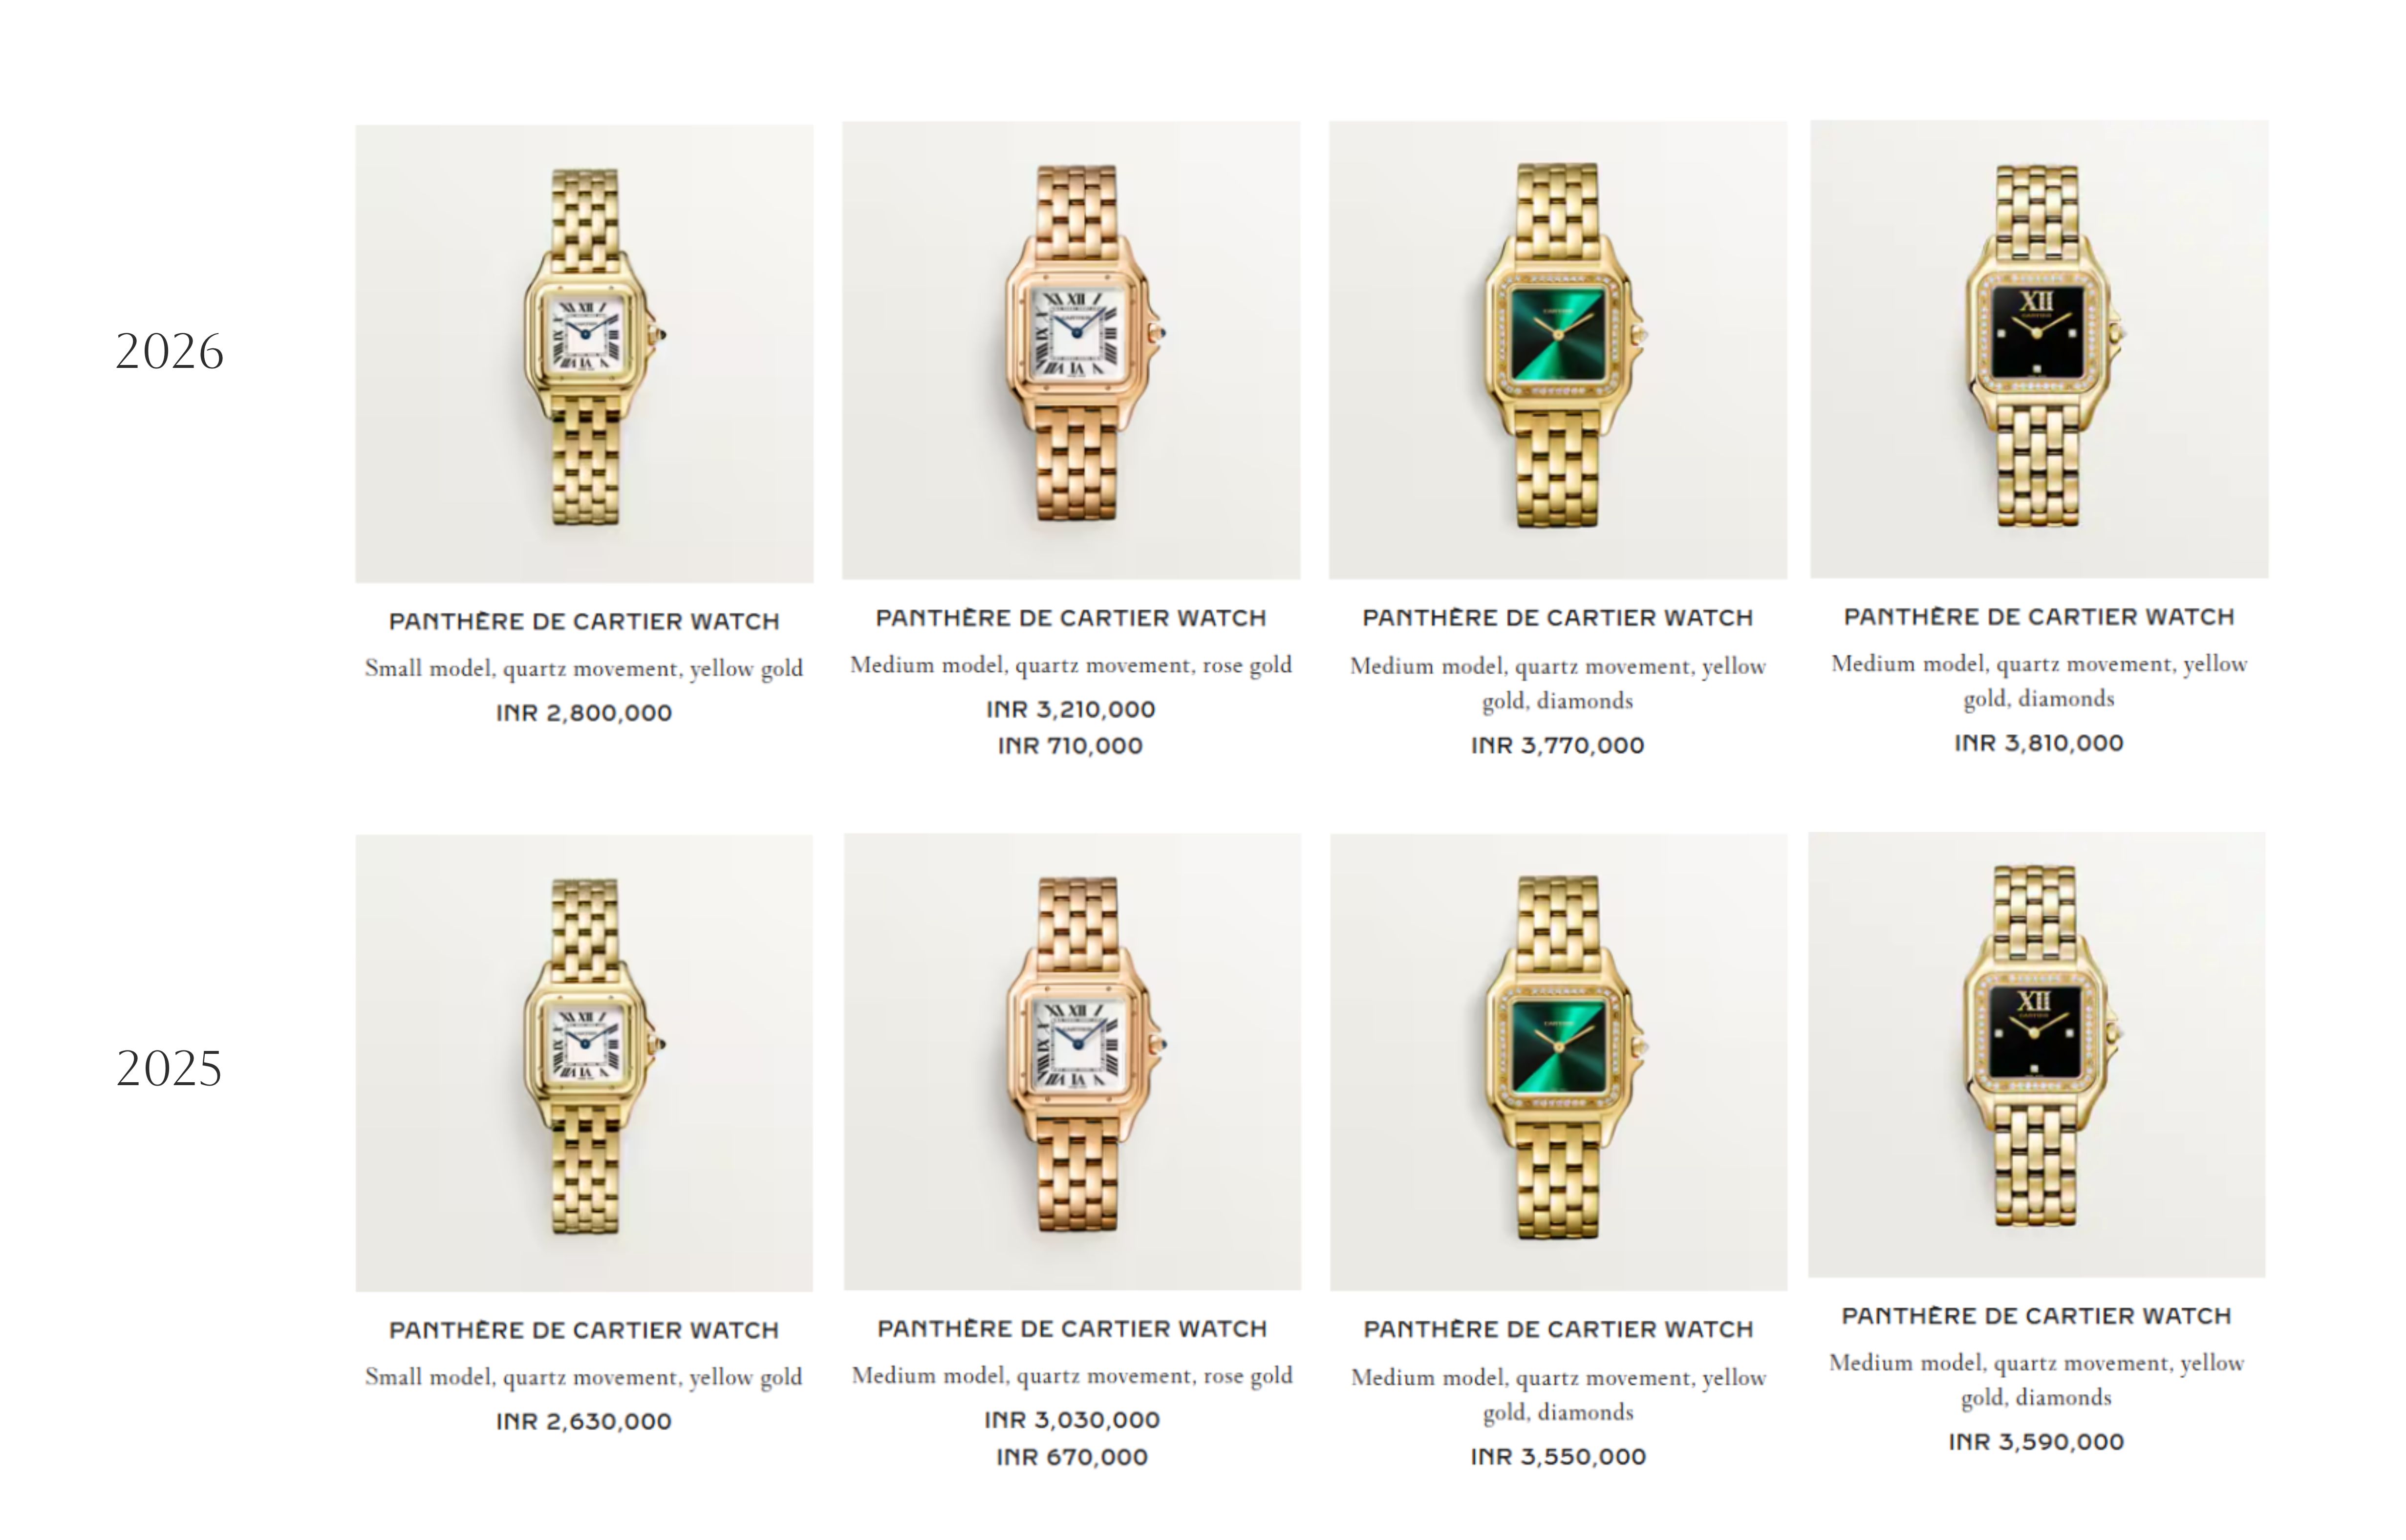
Task: Click the INR 710,000 price
Action: [1070, 746]
